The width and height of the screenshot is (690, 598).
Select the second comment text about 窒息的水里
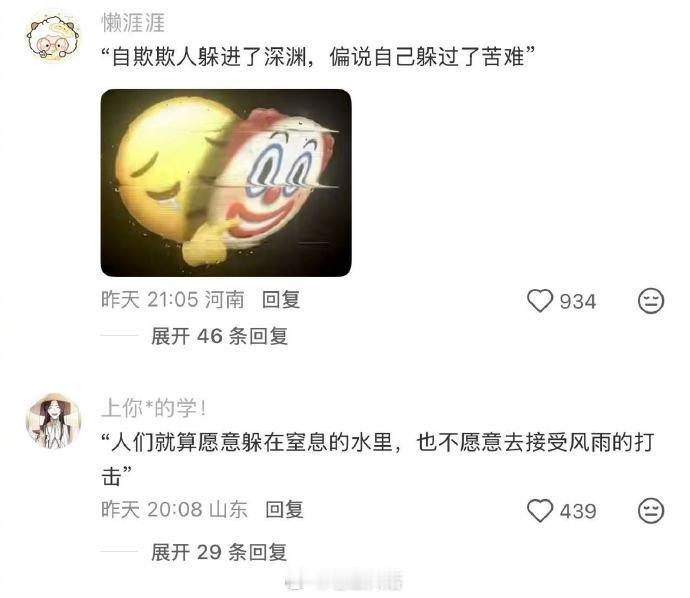pos(378,459)
